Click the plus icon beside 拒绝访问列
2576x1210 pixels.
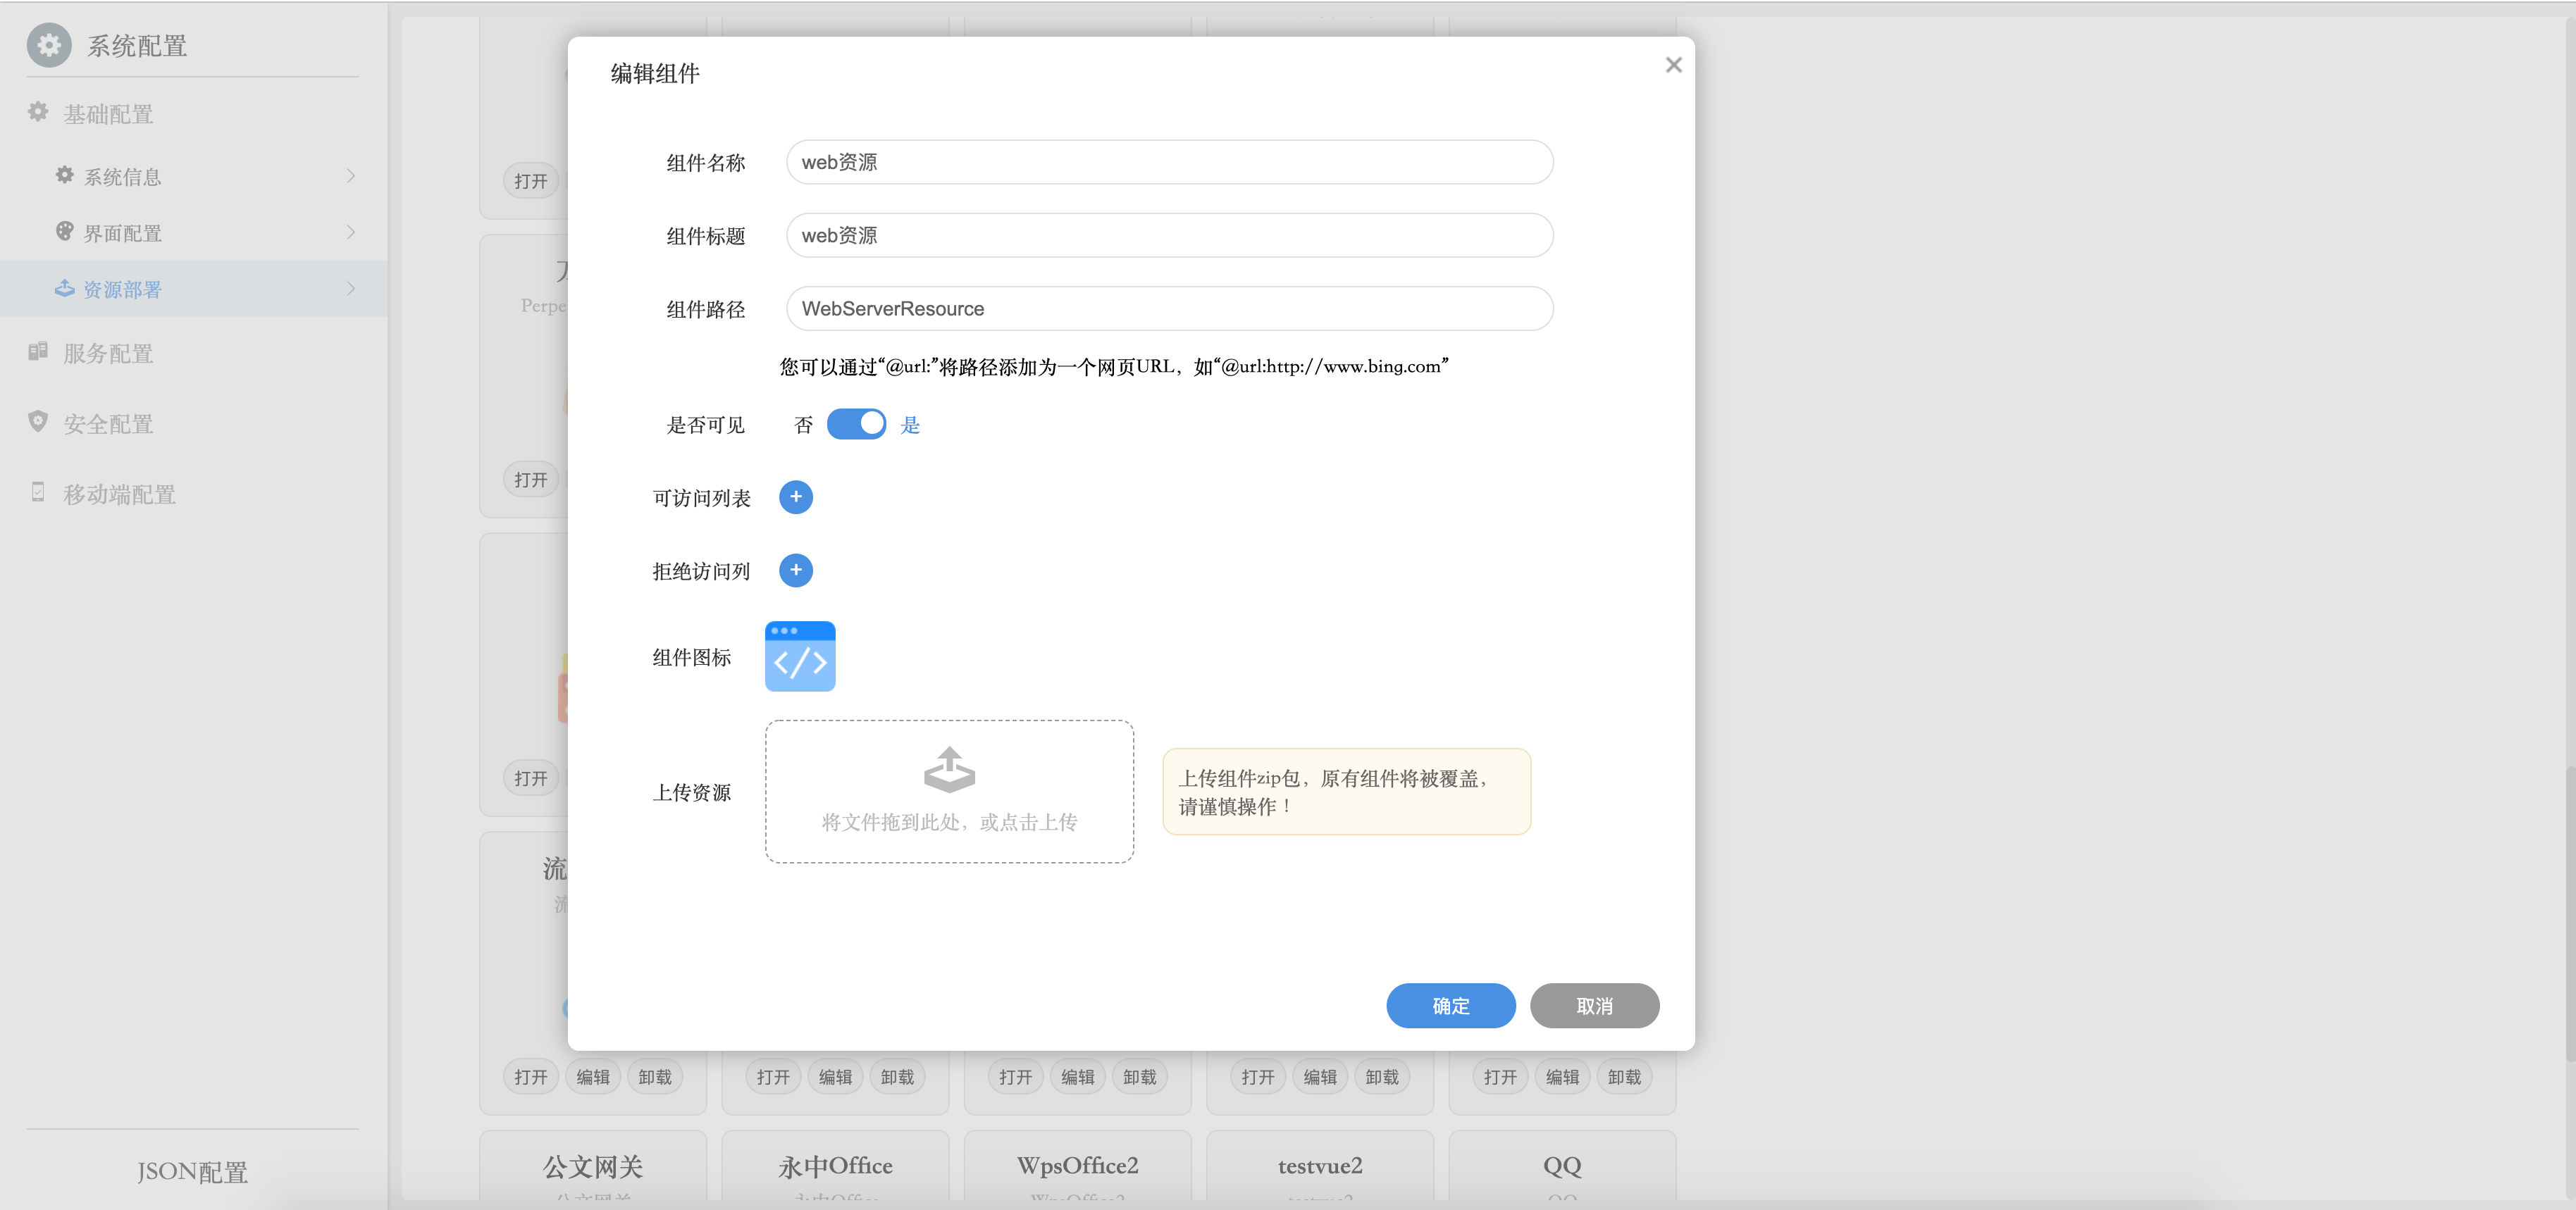795,570
